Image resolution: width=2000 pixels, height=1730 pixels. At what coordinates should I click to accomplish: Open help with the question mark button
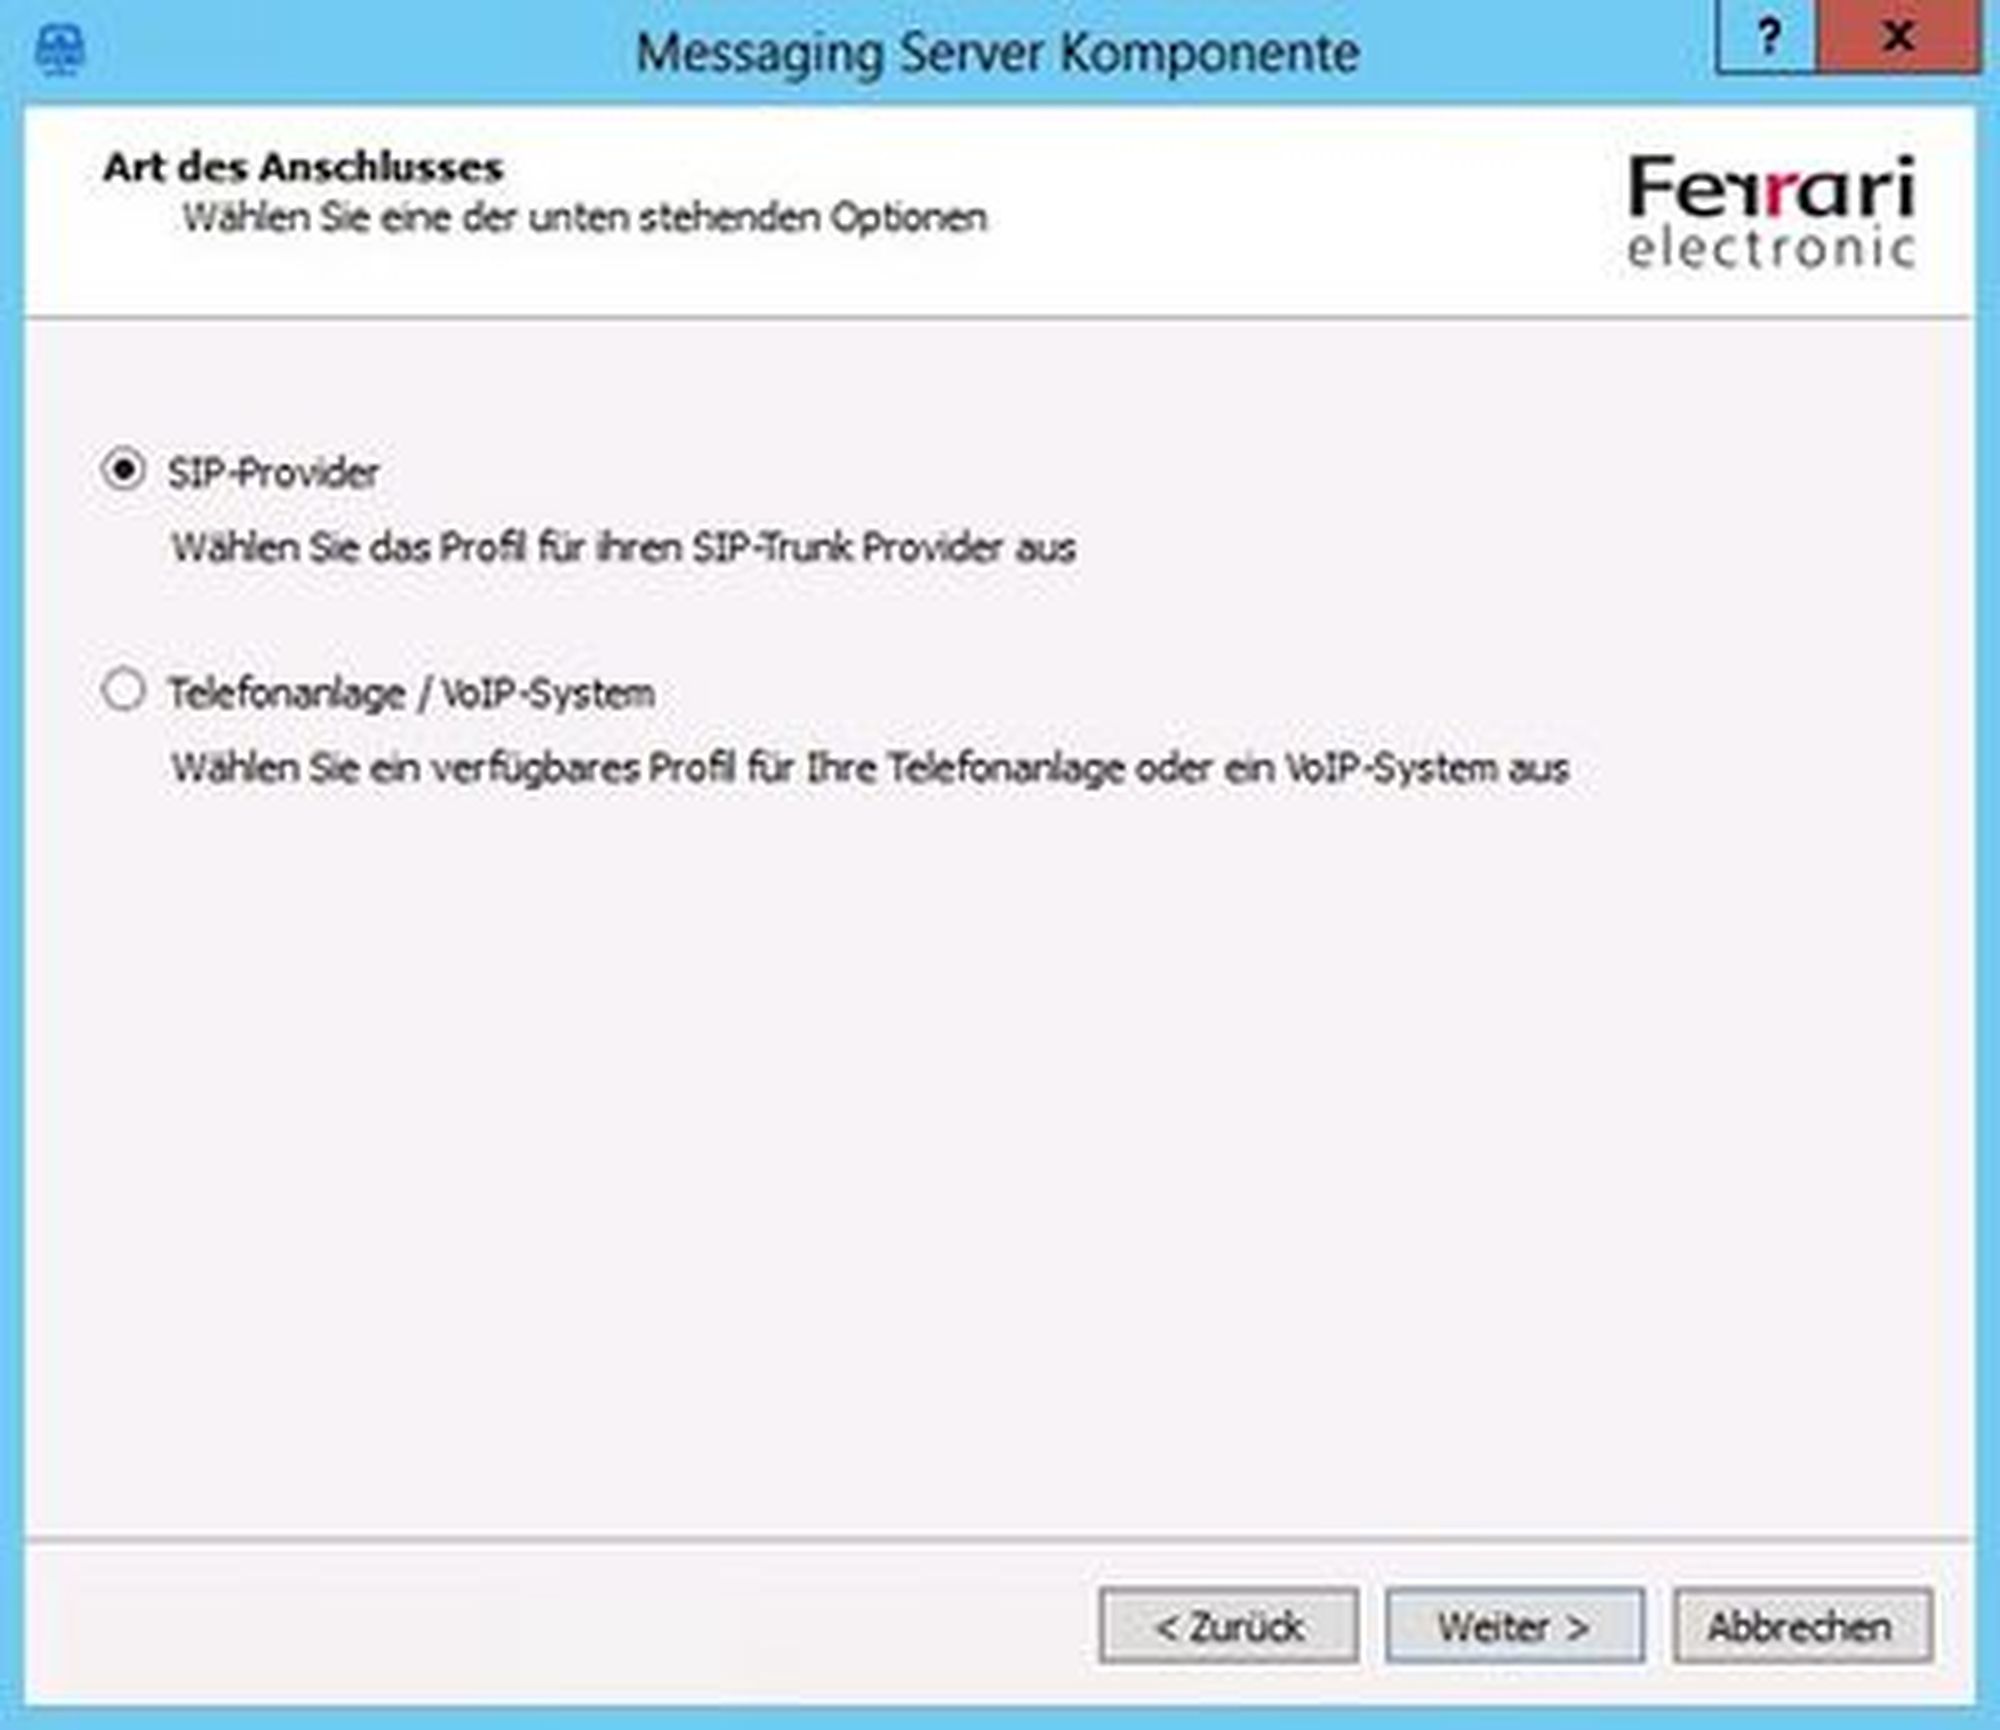tap(1767, 38)
